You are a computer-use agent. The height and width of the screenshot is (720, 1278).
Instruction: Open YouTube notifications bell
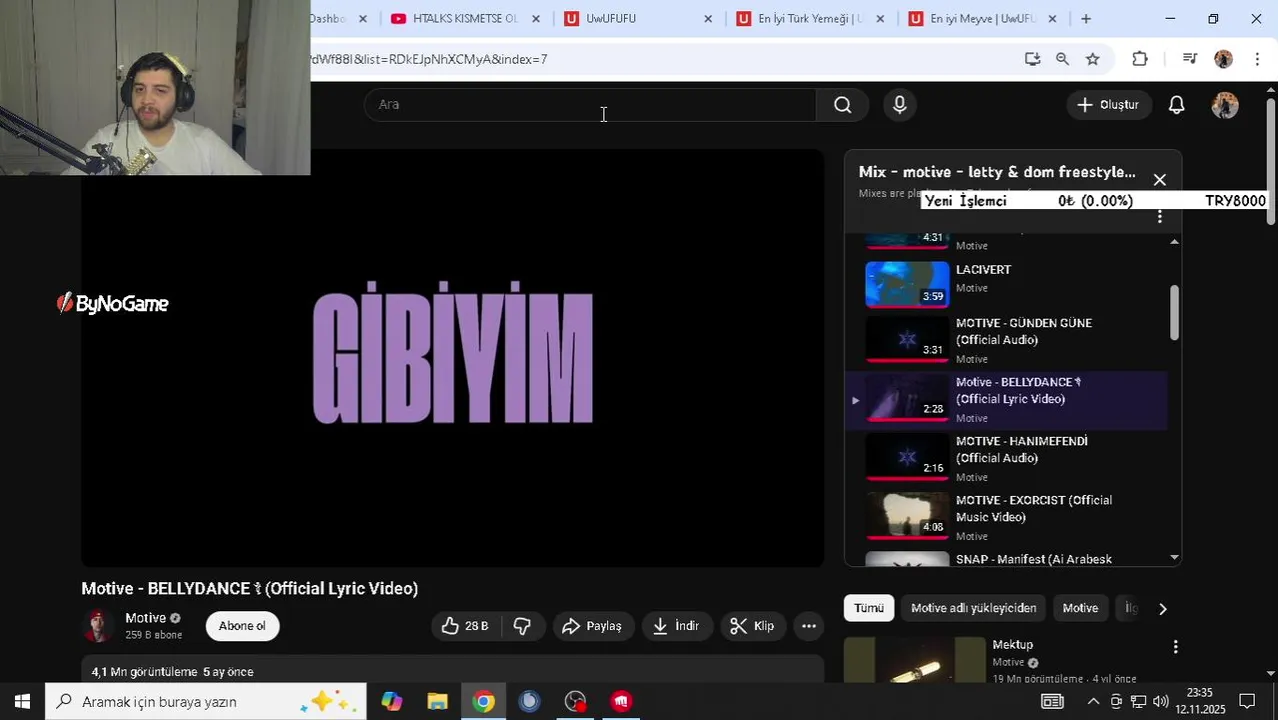[x=1177, y=105]
